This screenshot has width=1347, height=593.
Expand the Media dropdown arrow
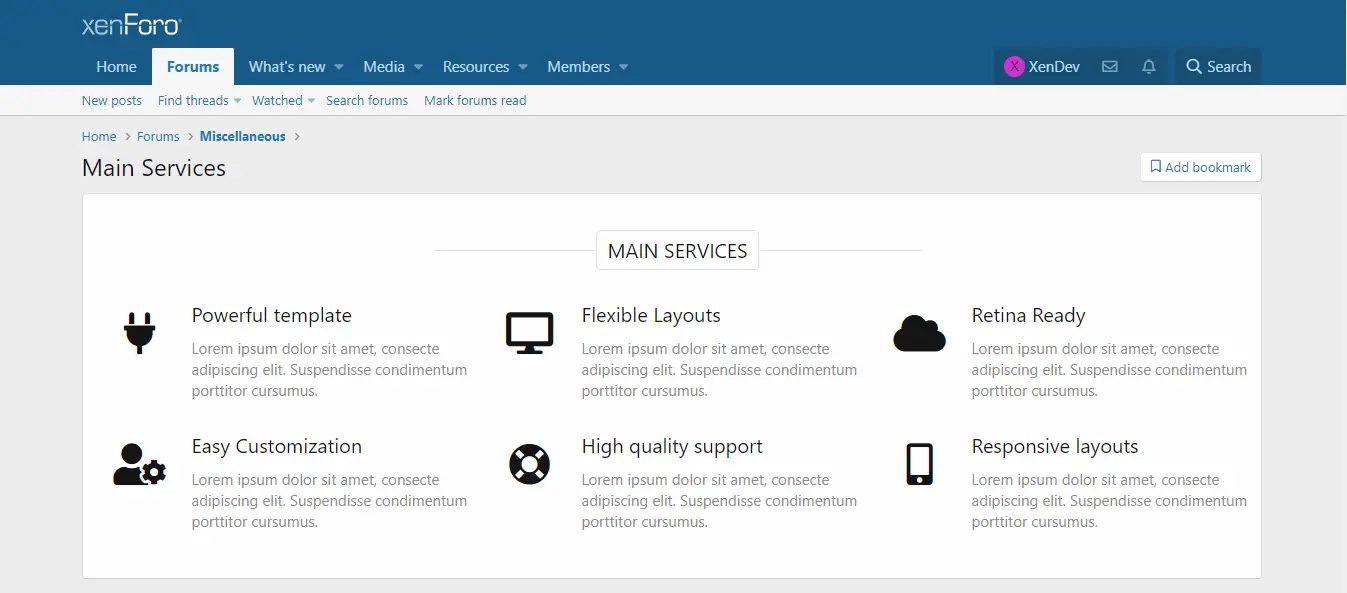418,67
